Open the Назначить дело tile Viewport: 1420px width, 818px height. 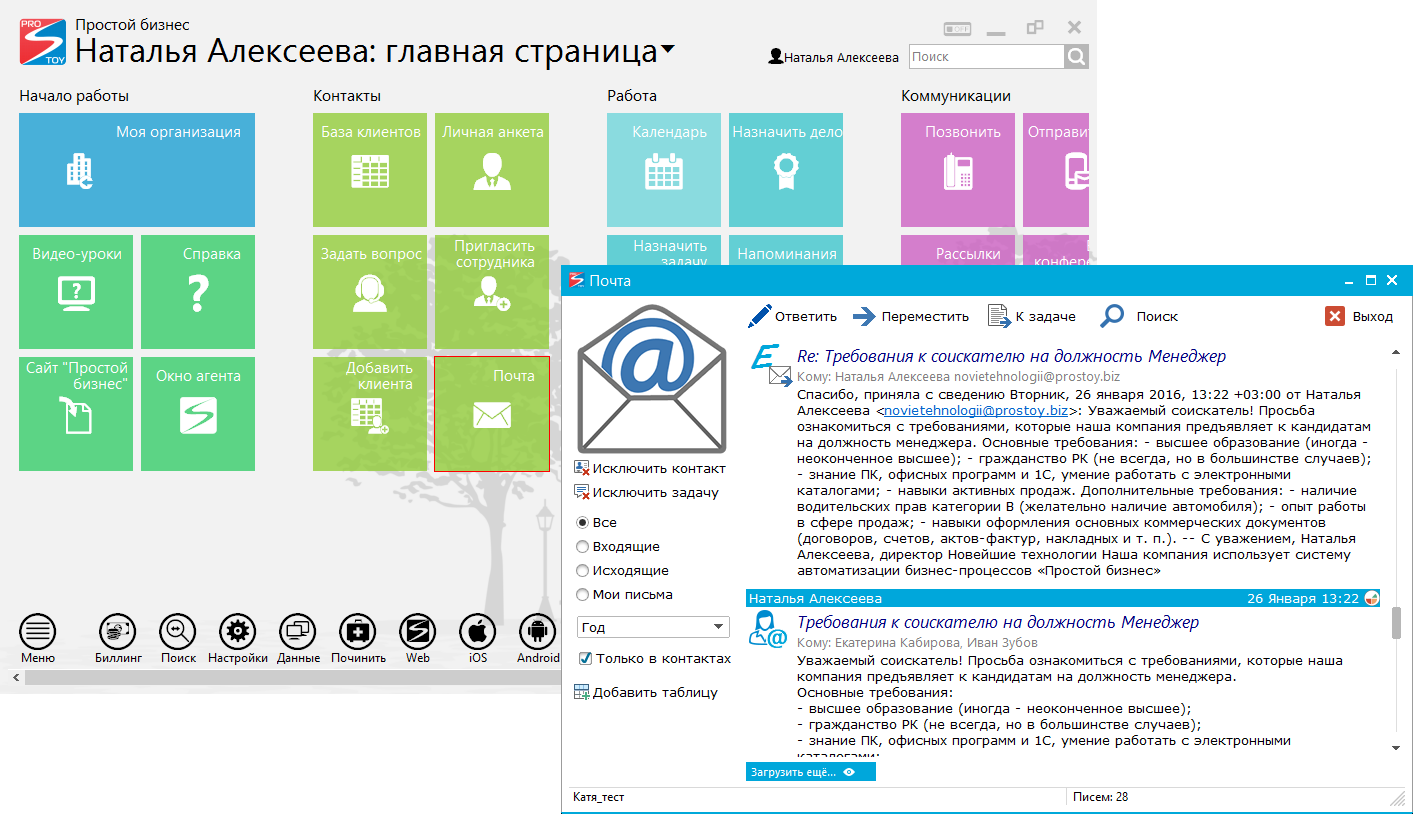coord(786,170)
